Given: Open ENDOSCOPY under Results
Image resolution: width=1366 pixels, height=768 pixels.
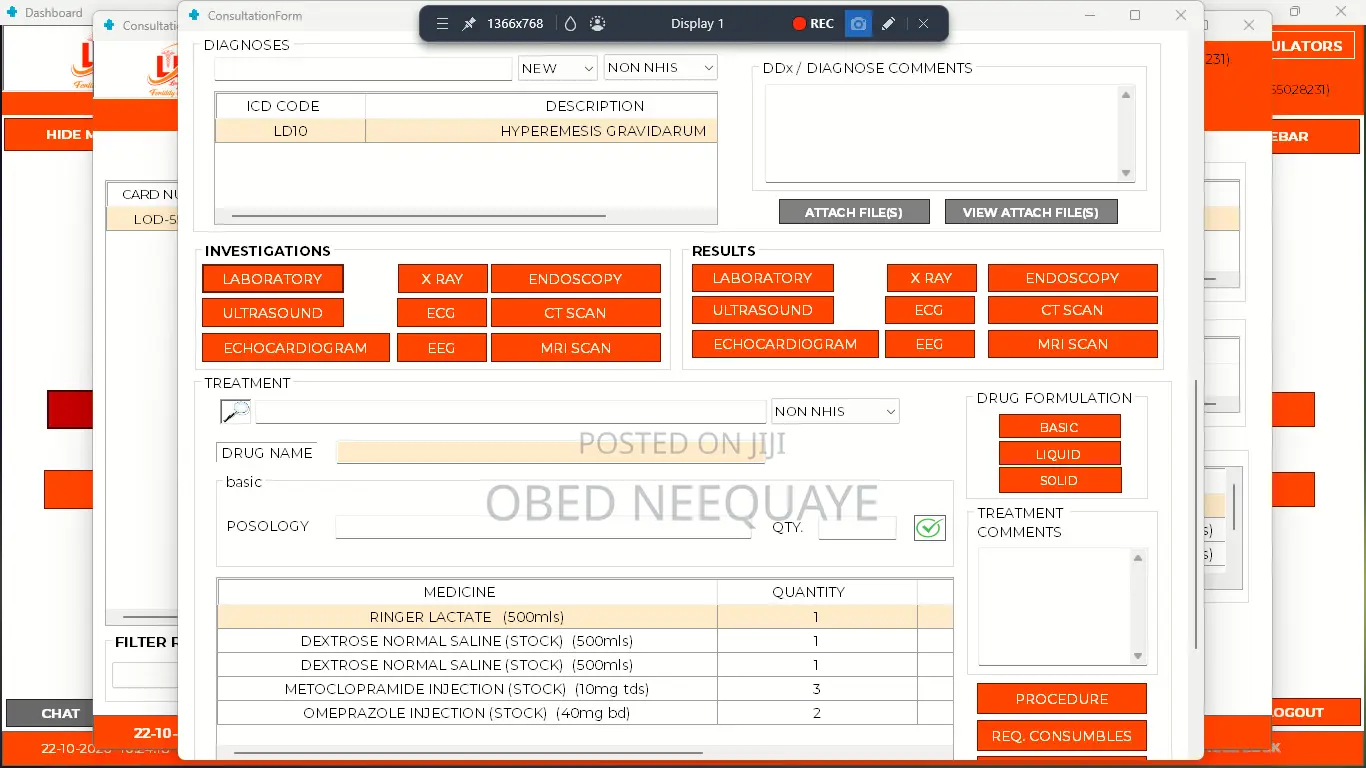Looking at the screenshot, I should tap(1072, 278).
